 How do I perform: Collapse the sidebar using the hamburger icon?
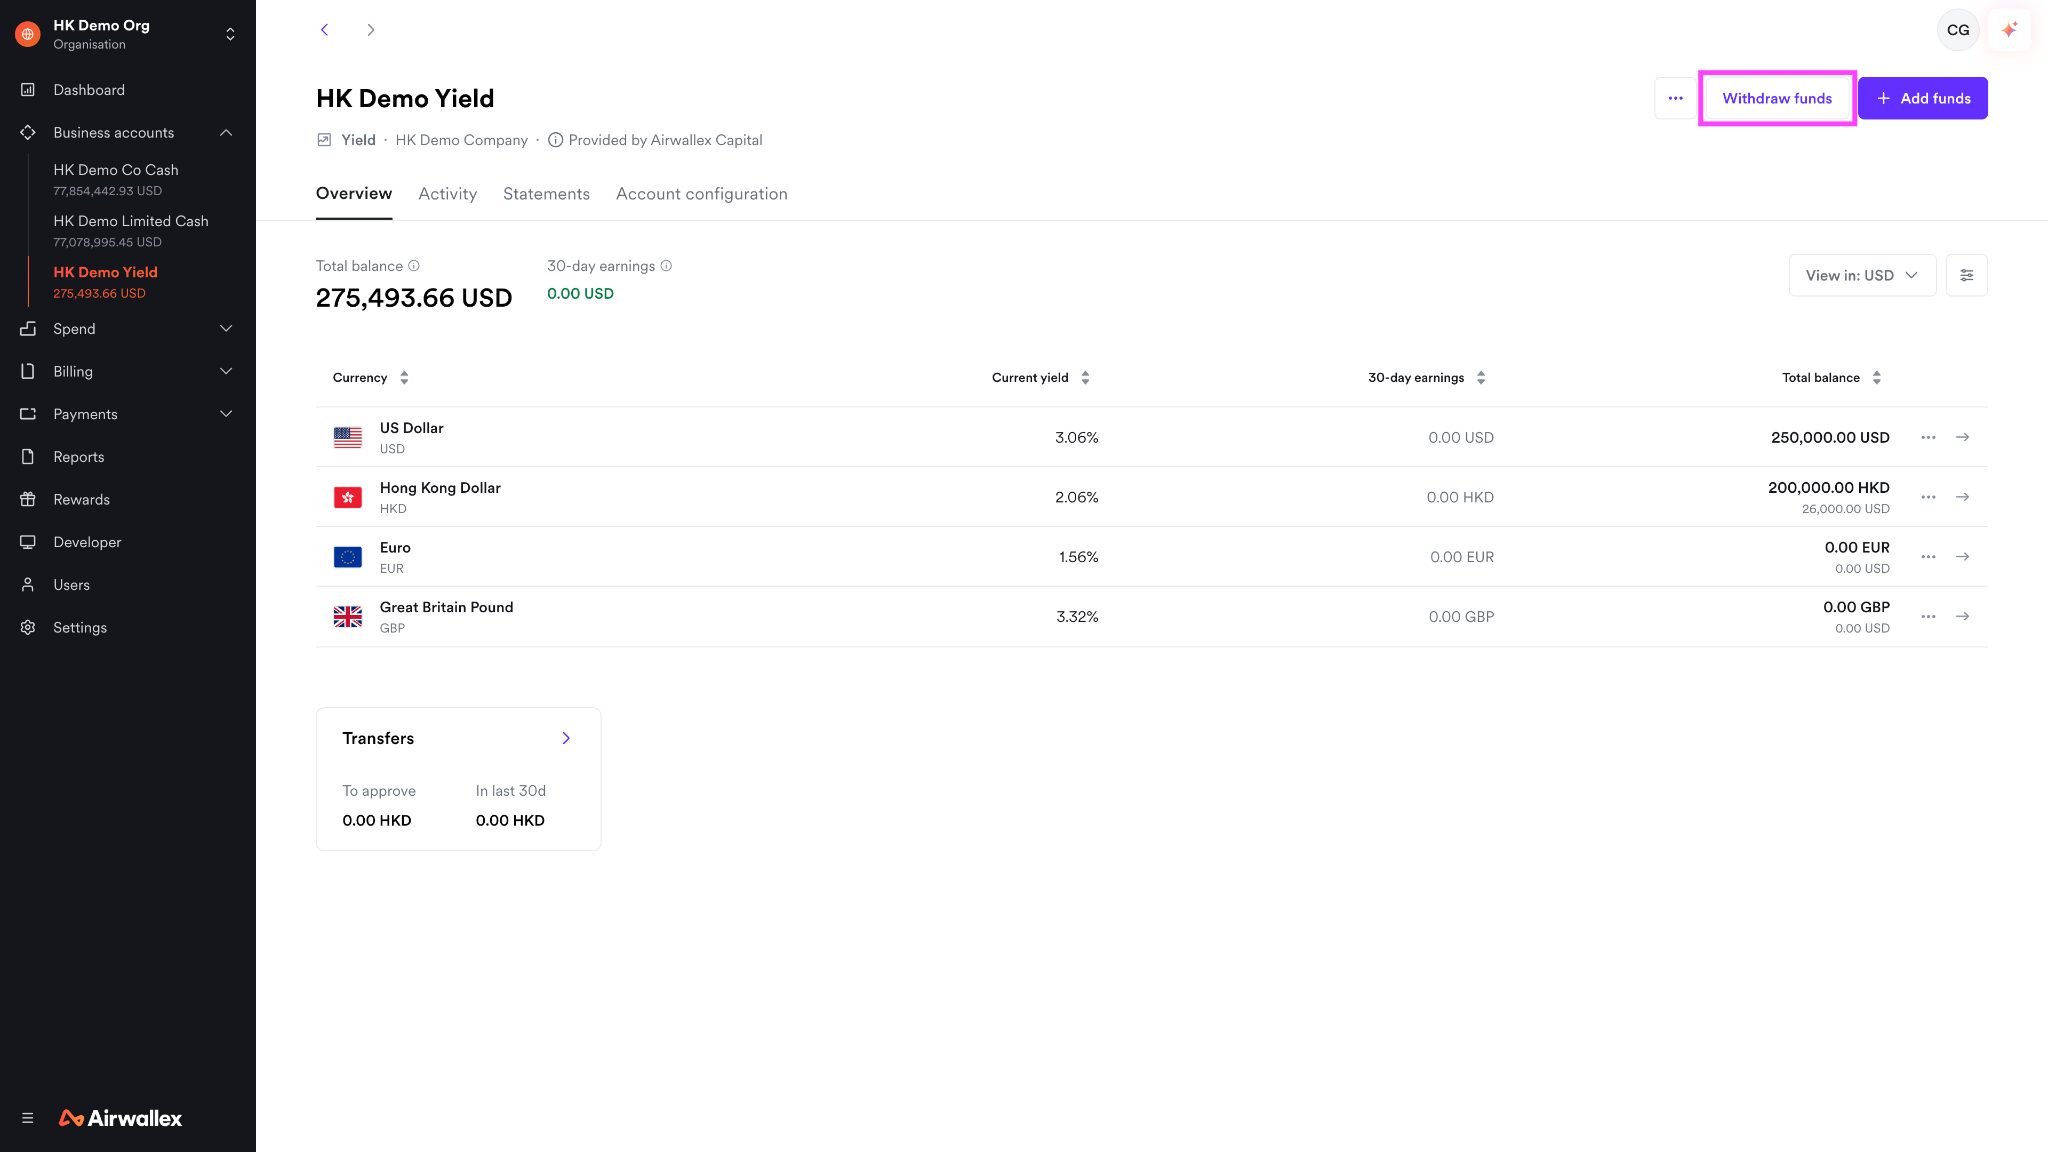tap(28, 1118)
